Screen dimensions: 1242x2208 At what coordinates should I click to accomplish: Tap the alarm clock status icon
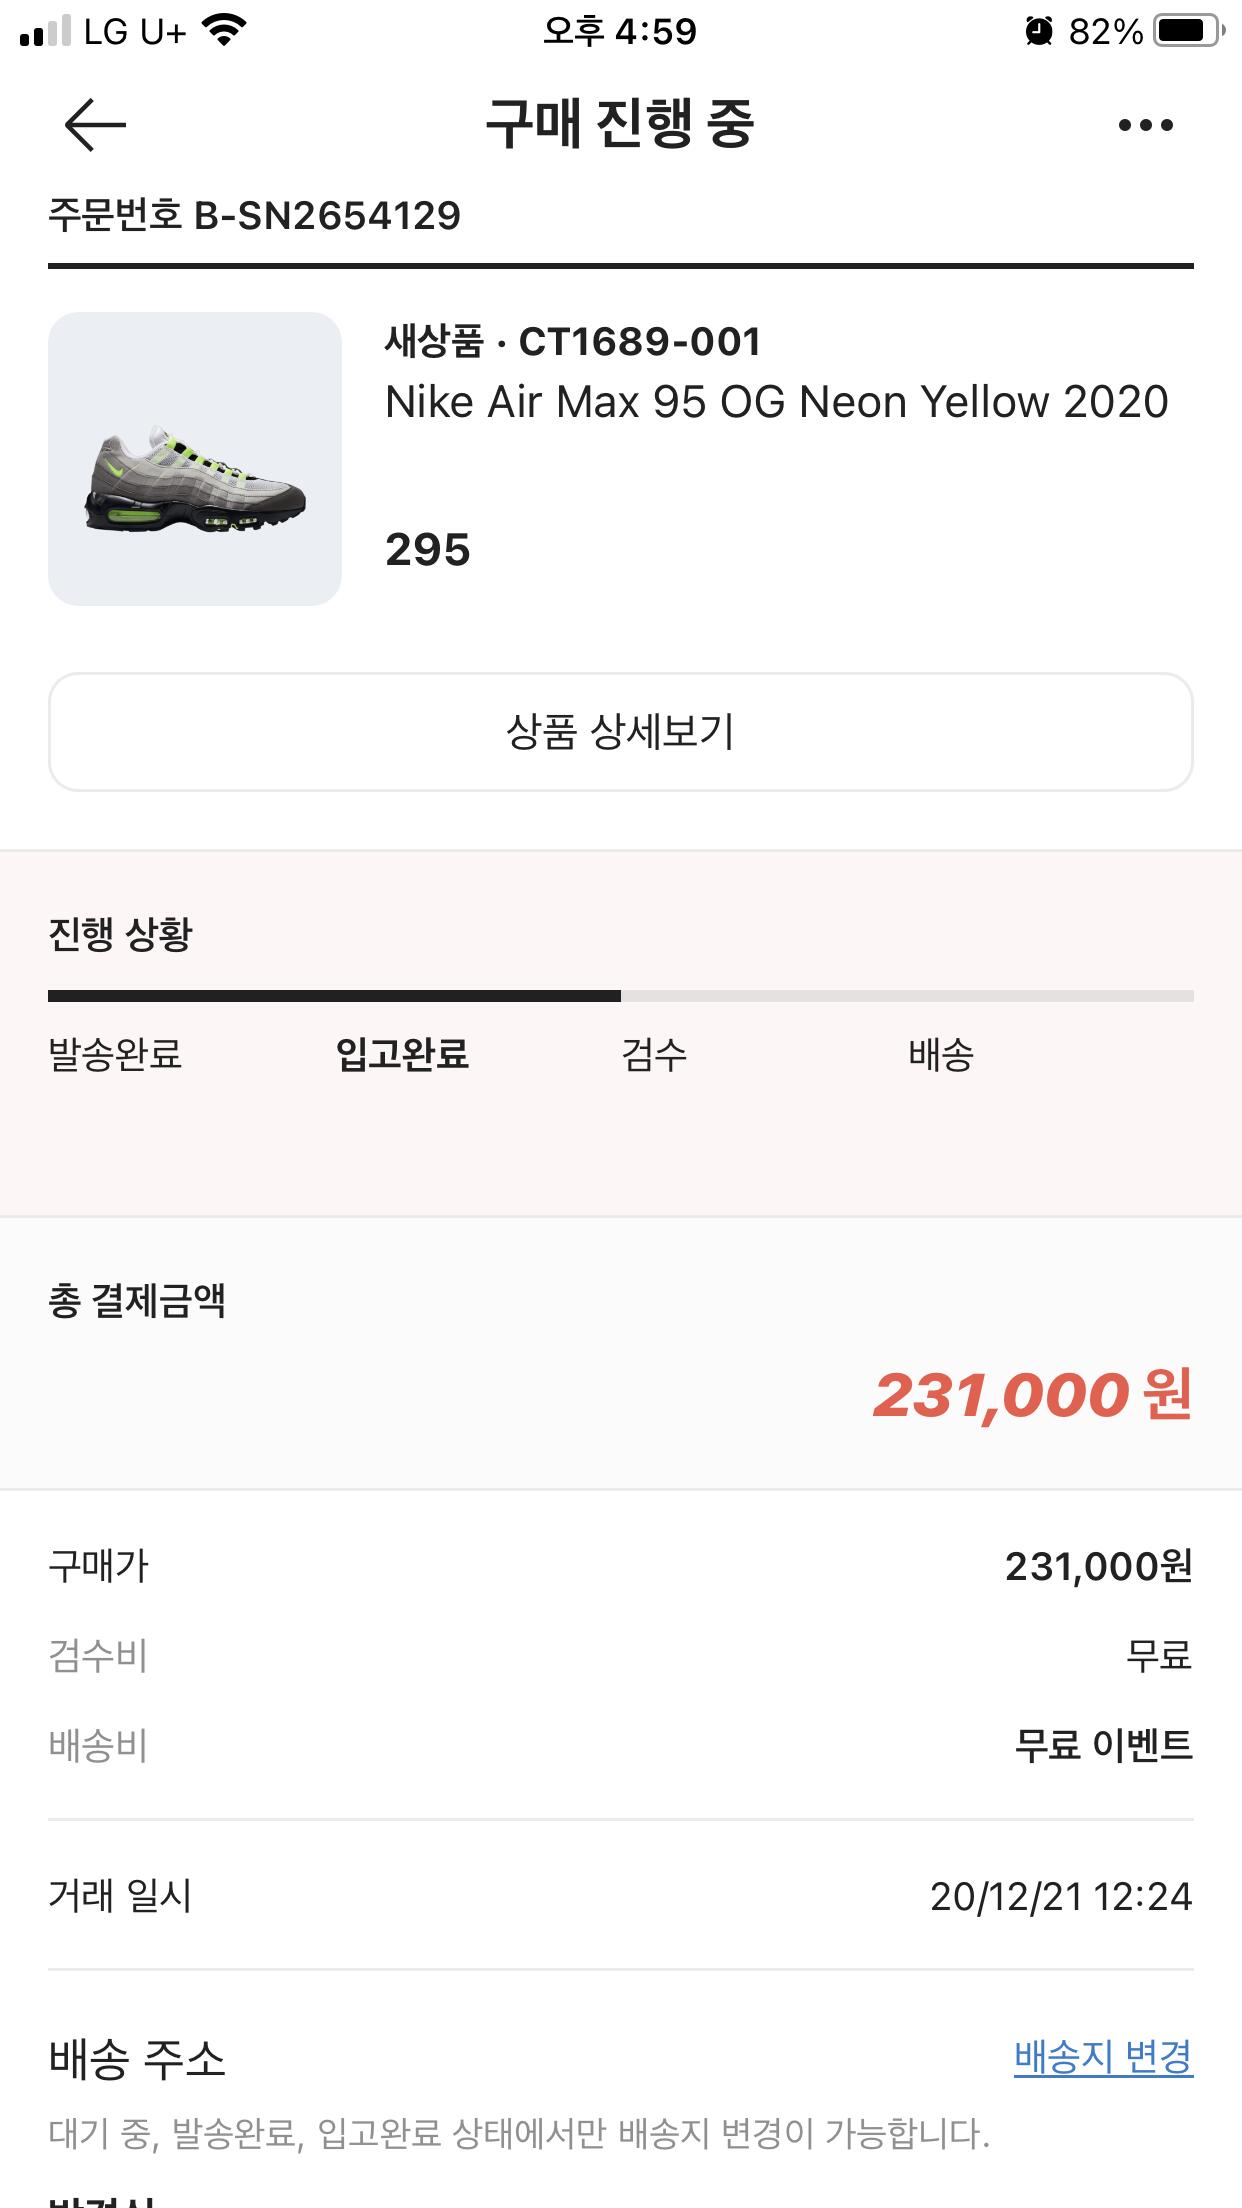point(1039,33)
